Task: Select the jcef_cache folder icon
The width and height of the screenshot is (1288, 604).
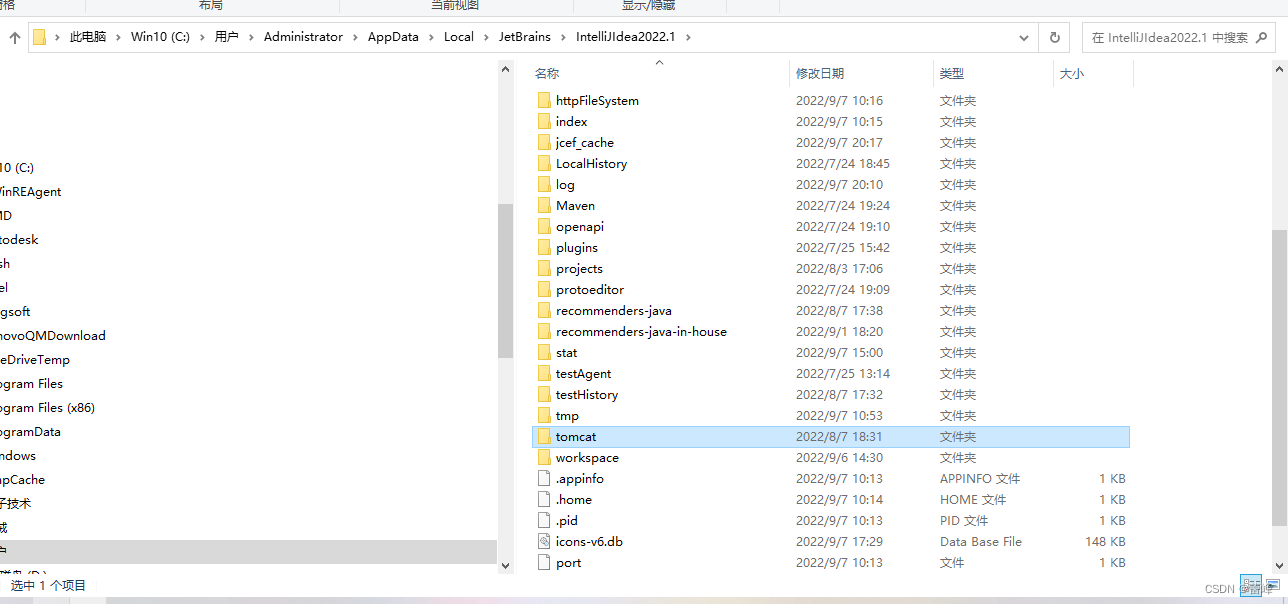Action: [544, 142]
